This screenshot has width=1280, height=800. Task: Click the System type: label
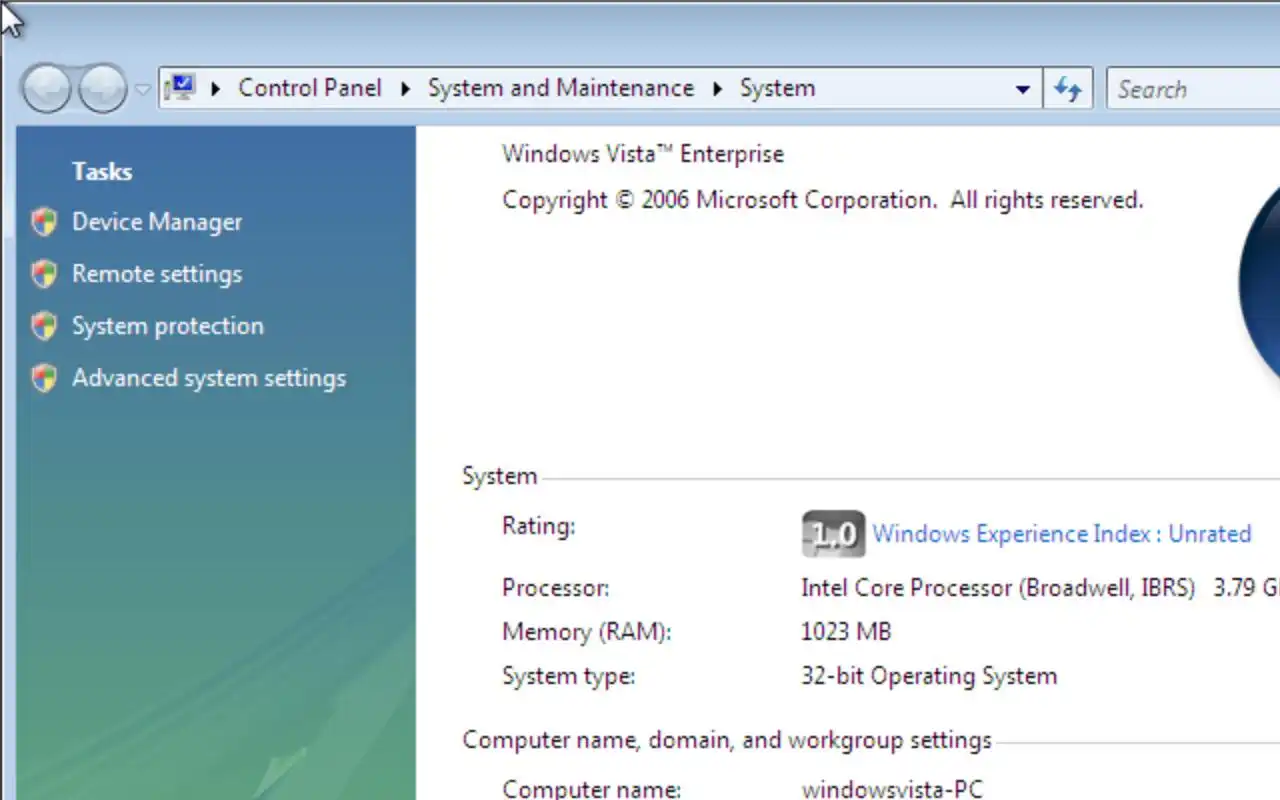(569, 676)
